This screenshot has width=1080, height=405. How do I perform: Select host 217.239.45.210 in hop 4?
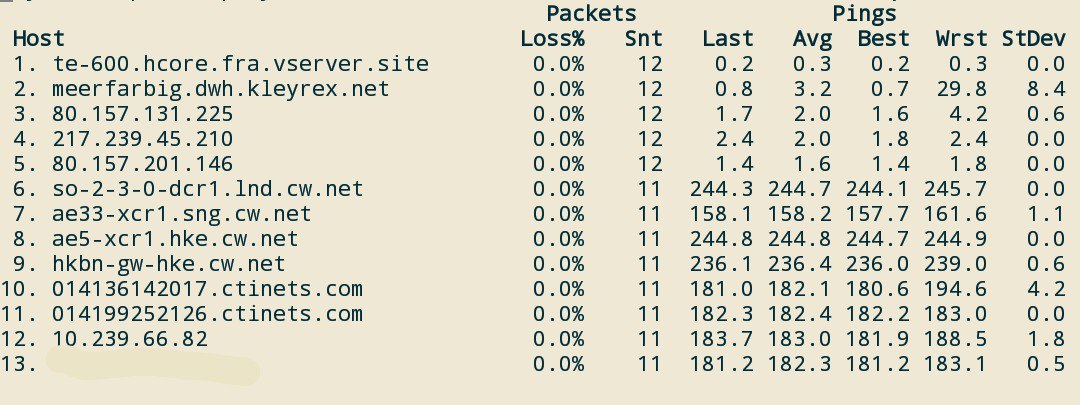point(143,139)
